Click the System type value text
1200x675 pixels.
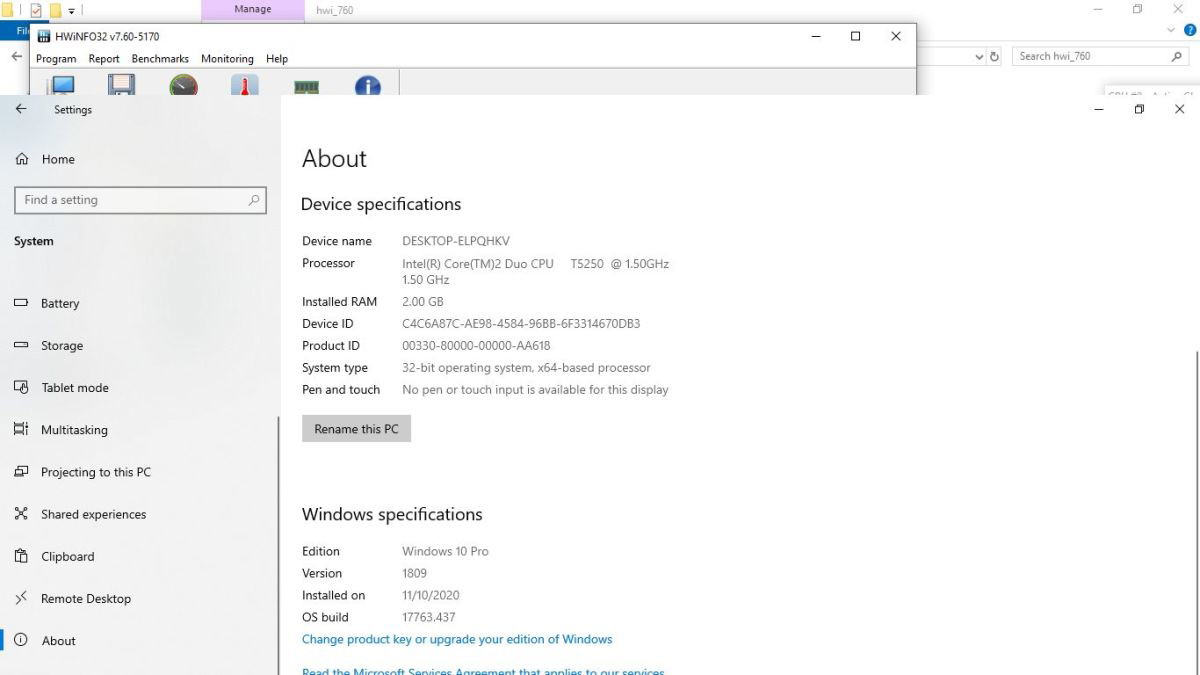coord(526,368)
